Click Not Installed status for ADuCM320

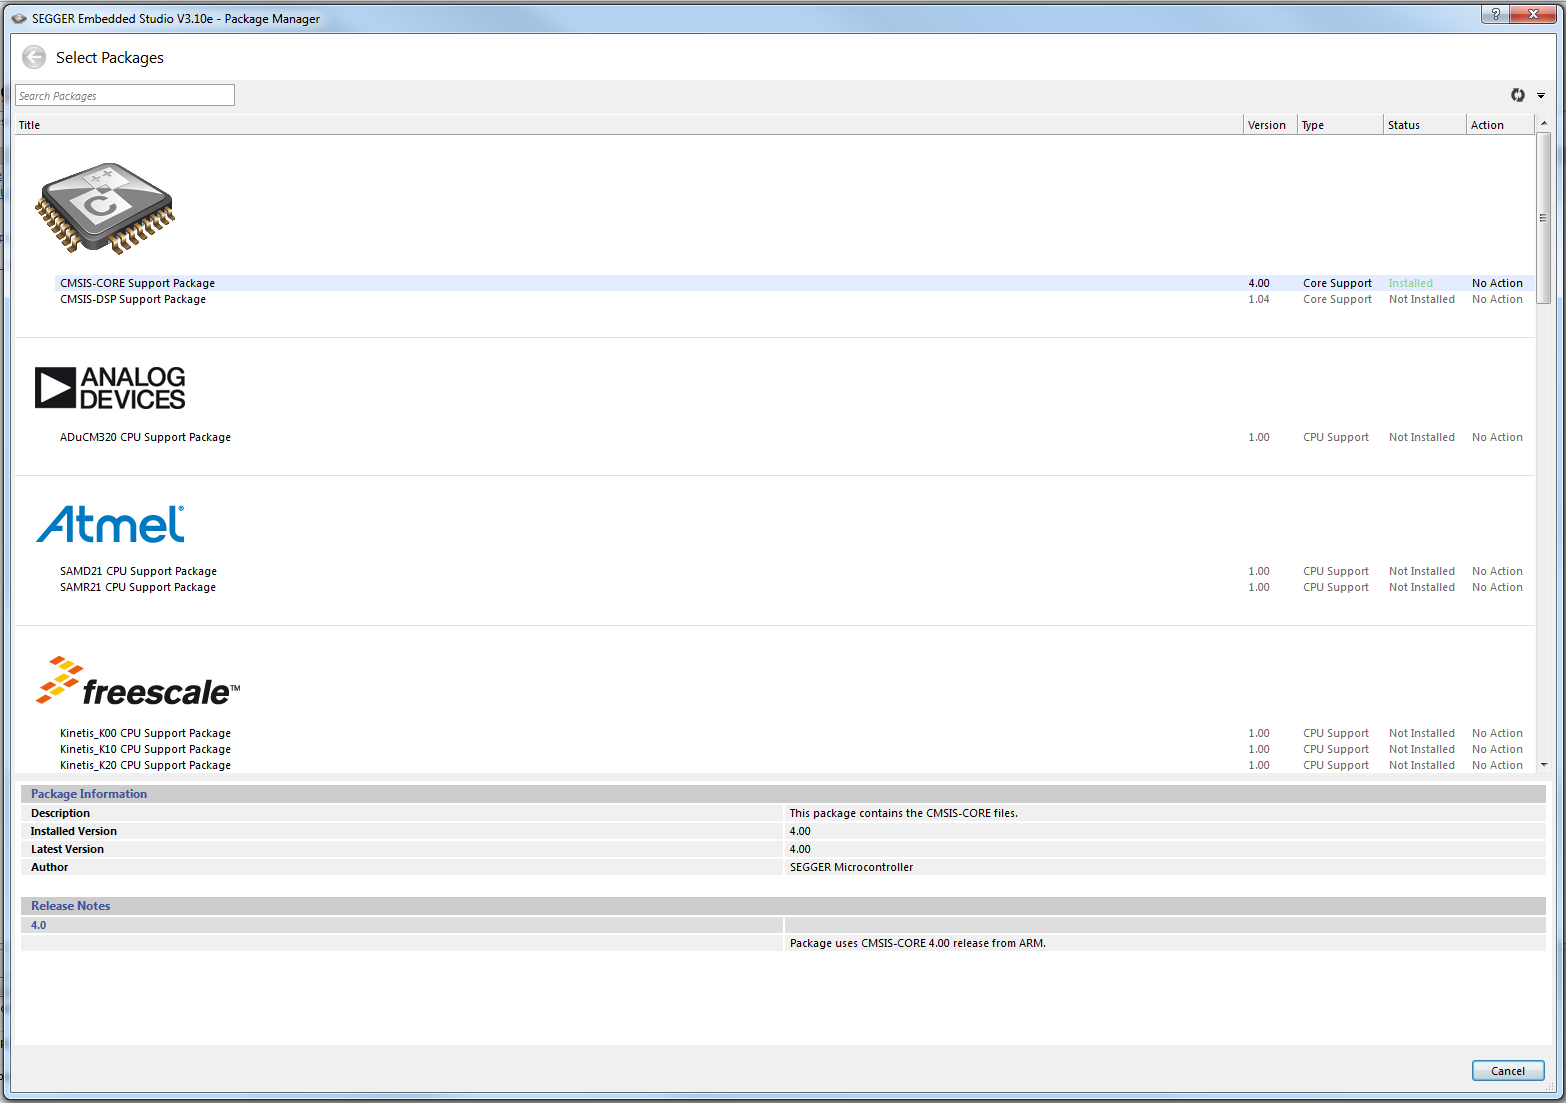[1421, 437]
